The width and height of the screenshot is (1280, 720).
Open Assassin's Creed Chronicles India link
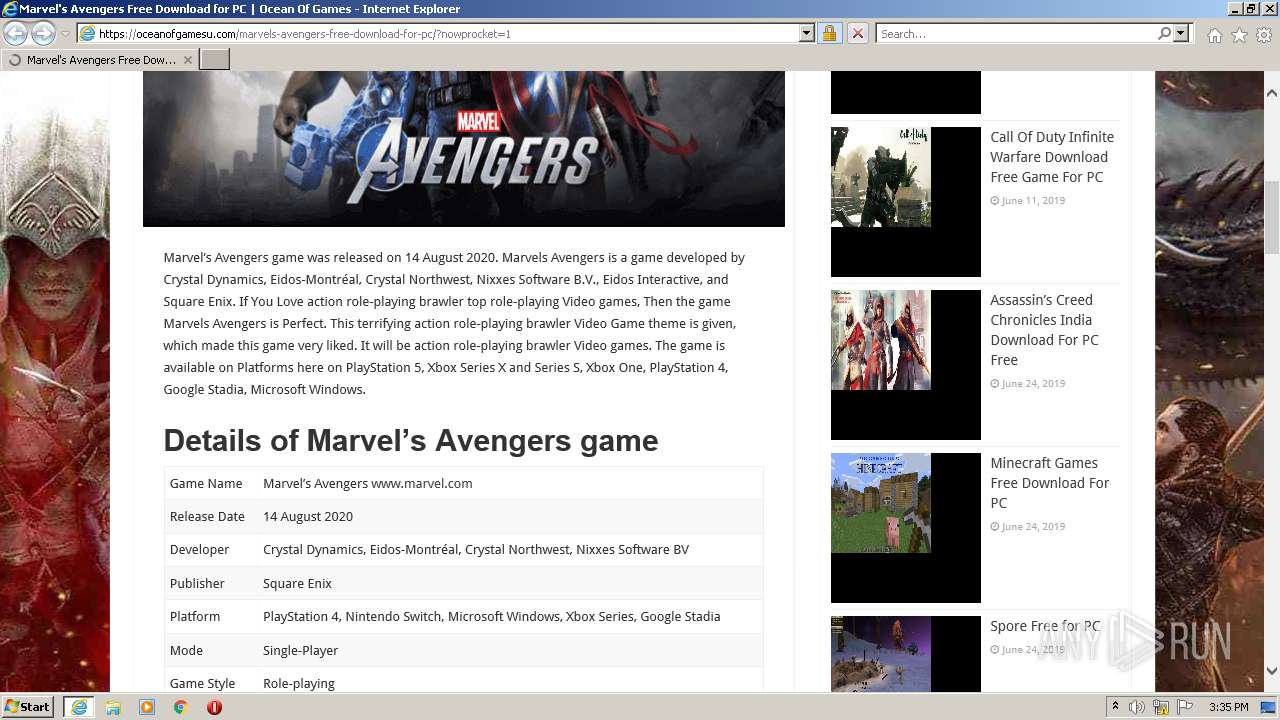(1044, 330)
